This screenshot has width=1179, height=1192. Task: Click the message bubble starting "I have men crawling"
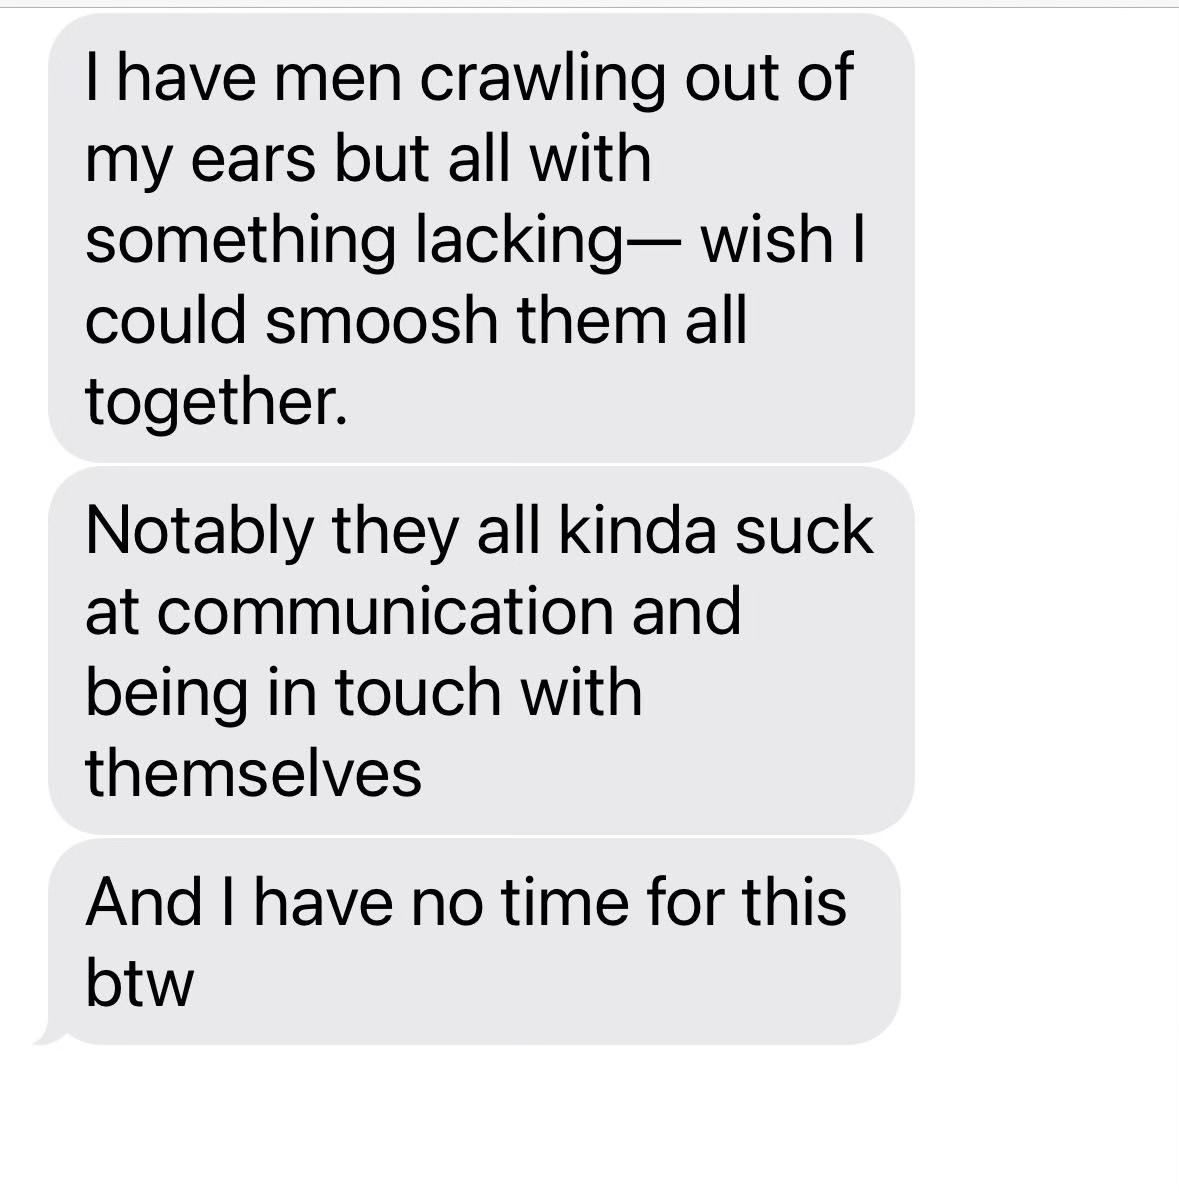point(481,238)
